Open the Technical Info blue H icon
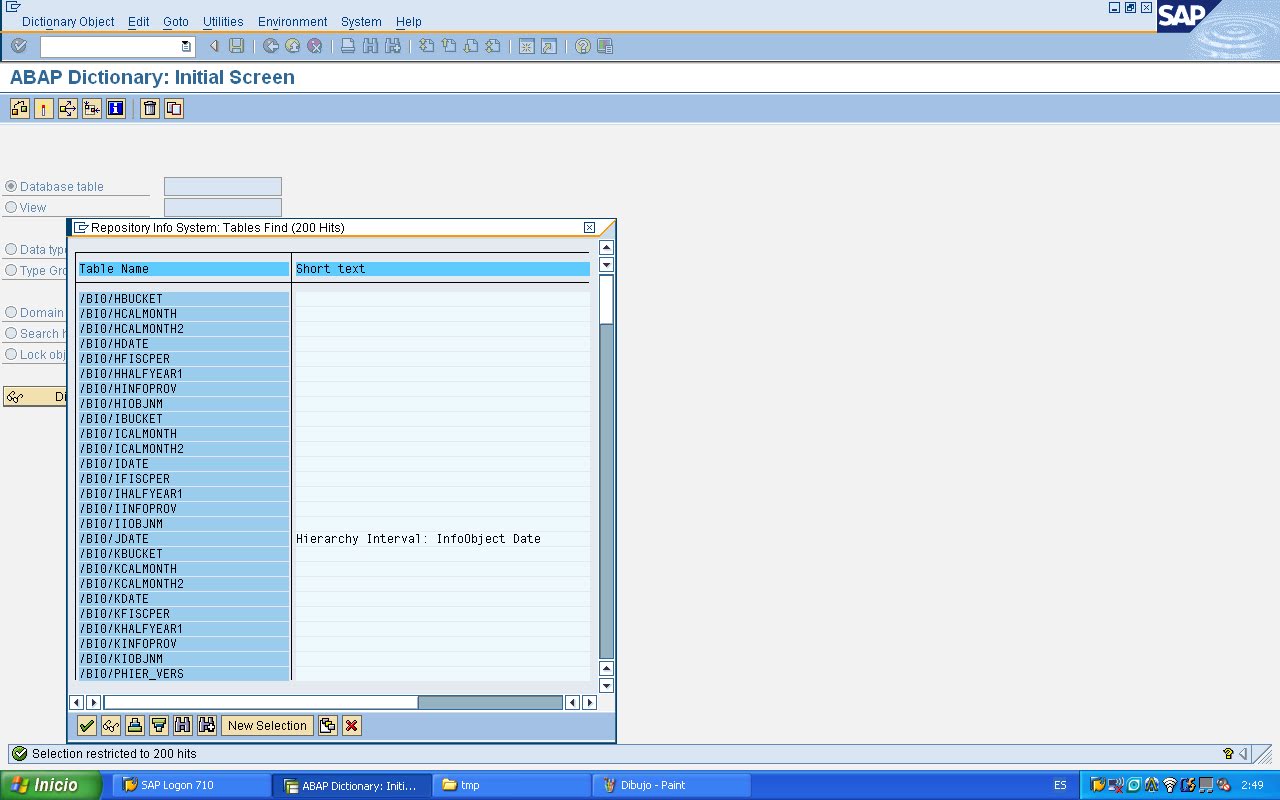The height and width of the screenshot is (800, 1280). click(115, 108)
